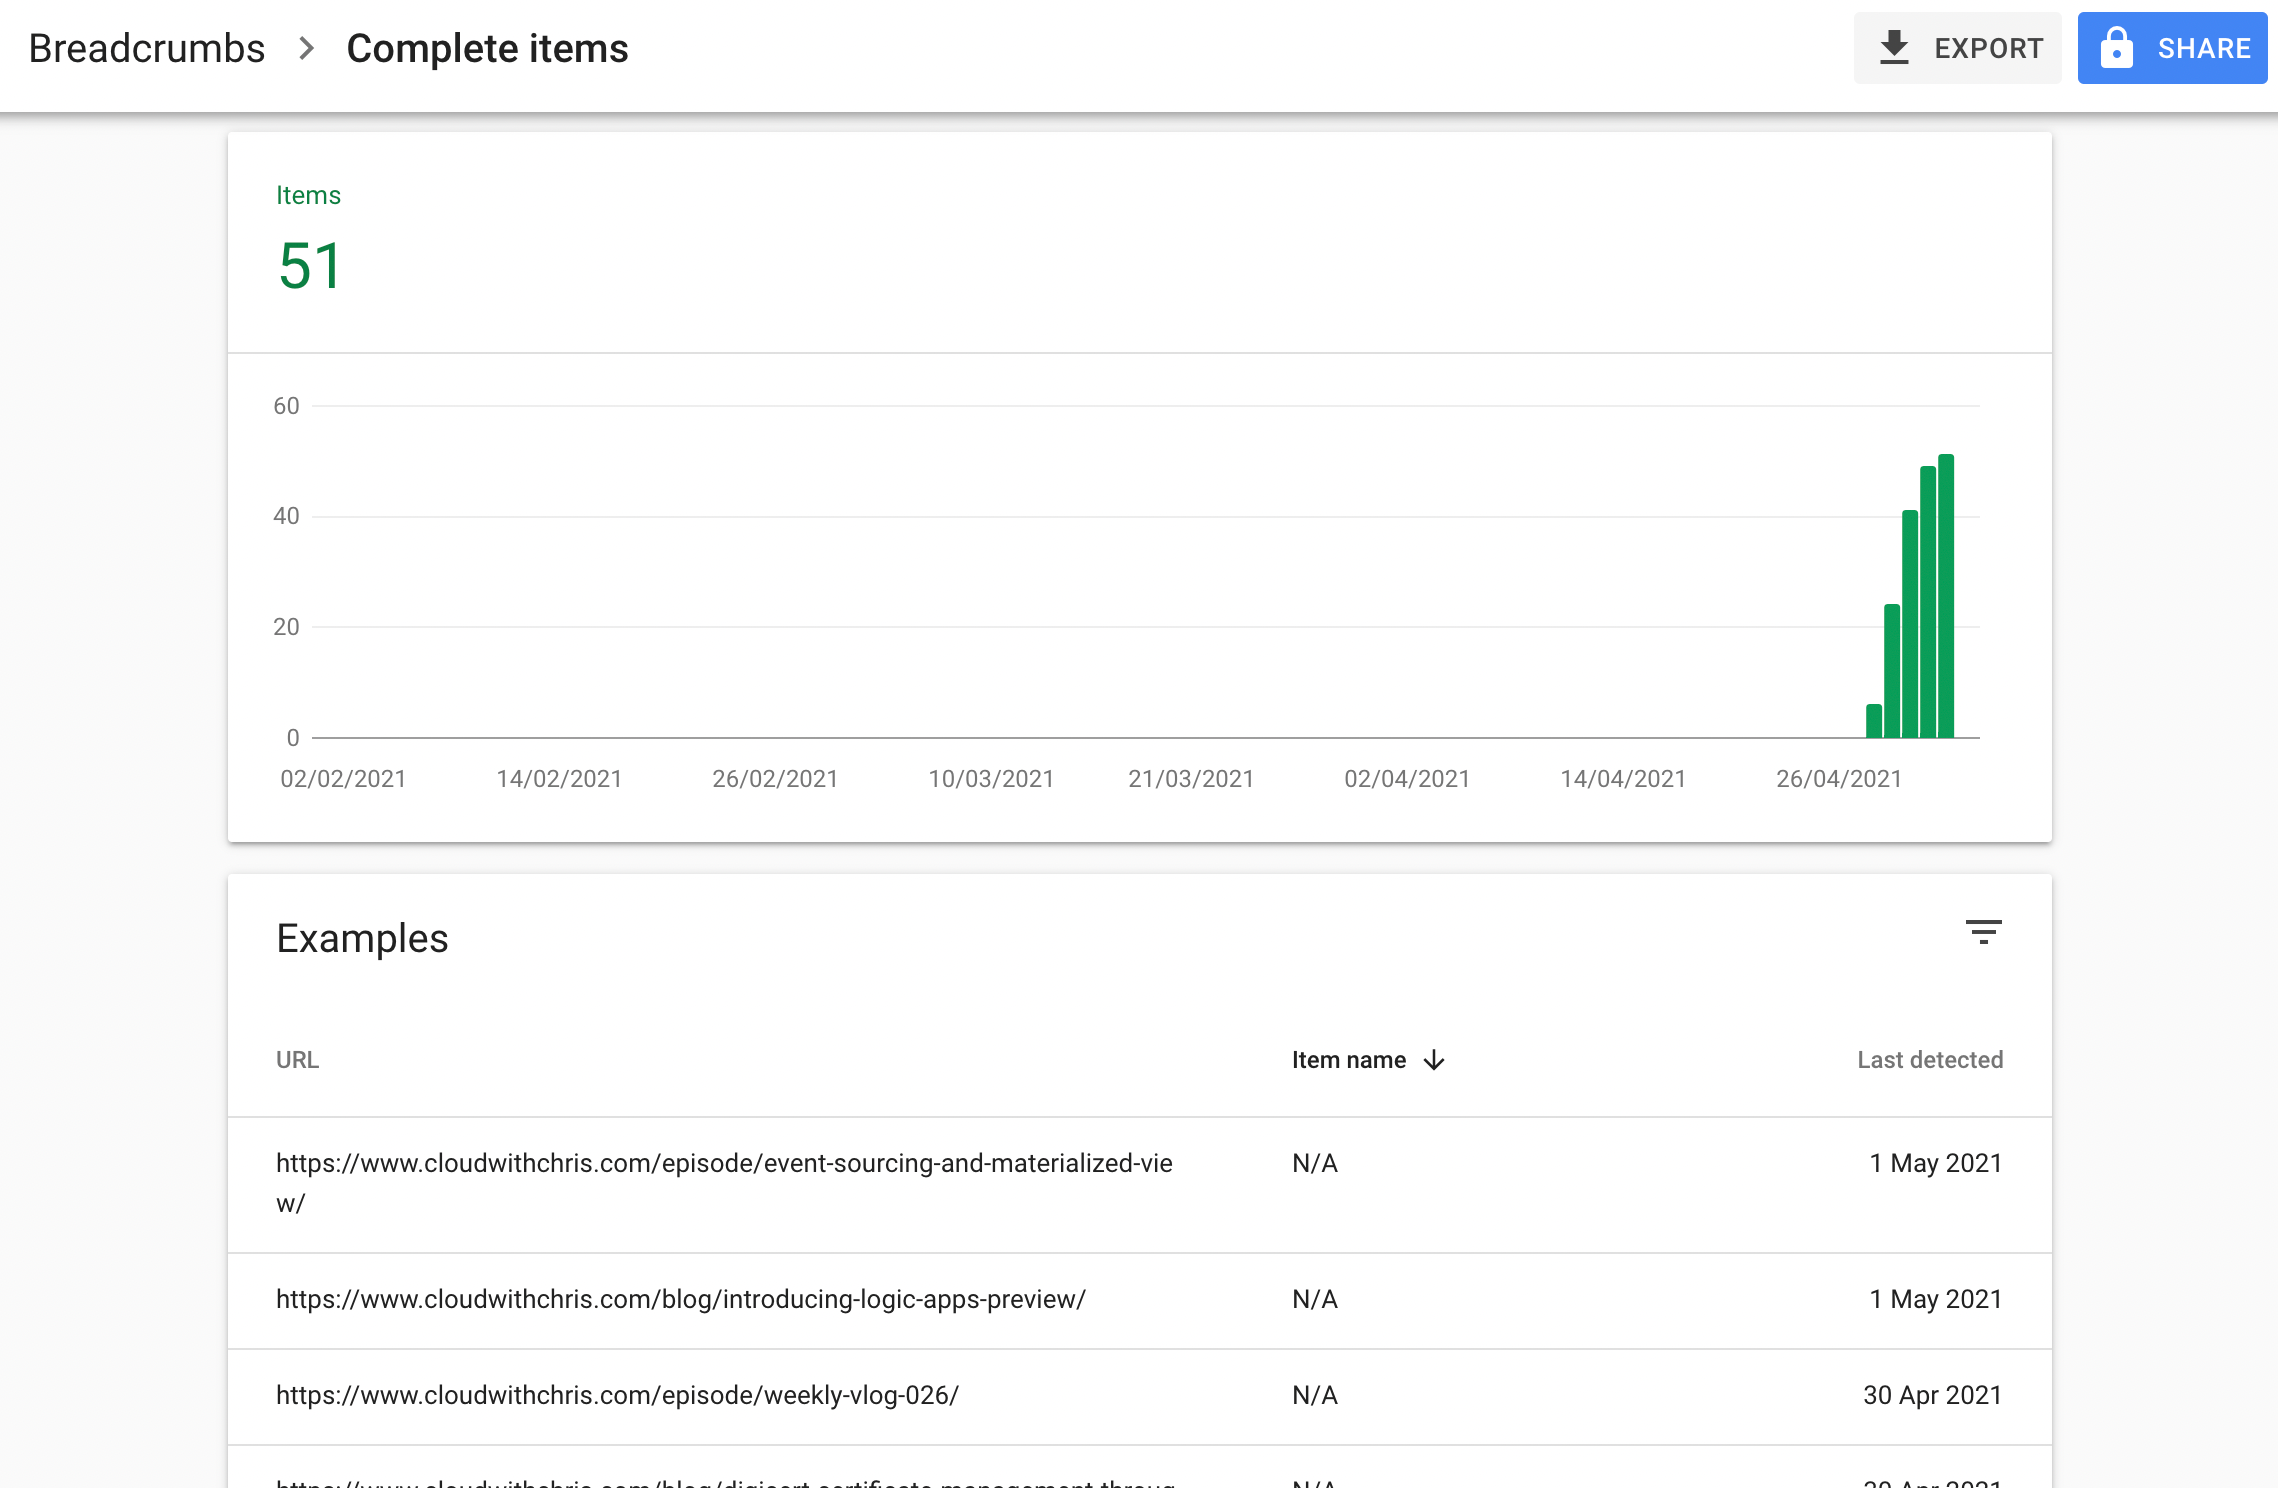The image size is (2278, 1488).
Task: Click the green Items count 51
Action: pyautogui.click(x=308, y=266)
